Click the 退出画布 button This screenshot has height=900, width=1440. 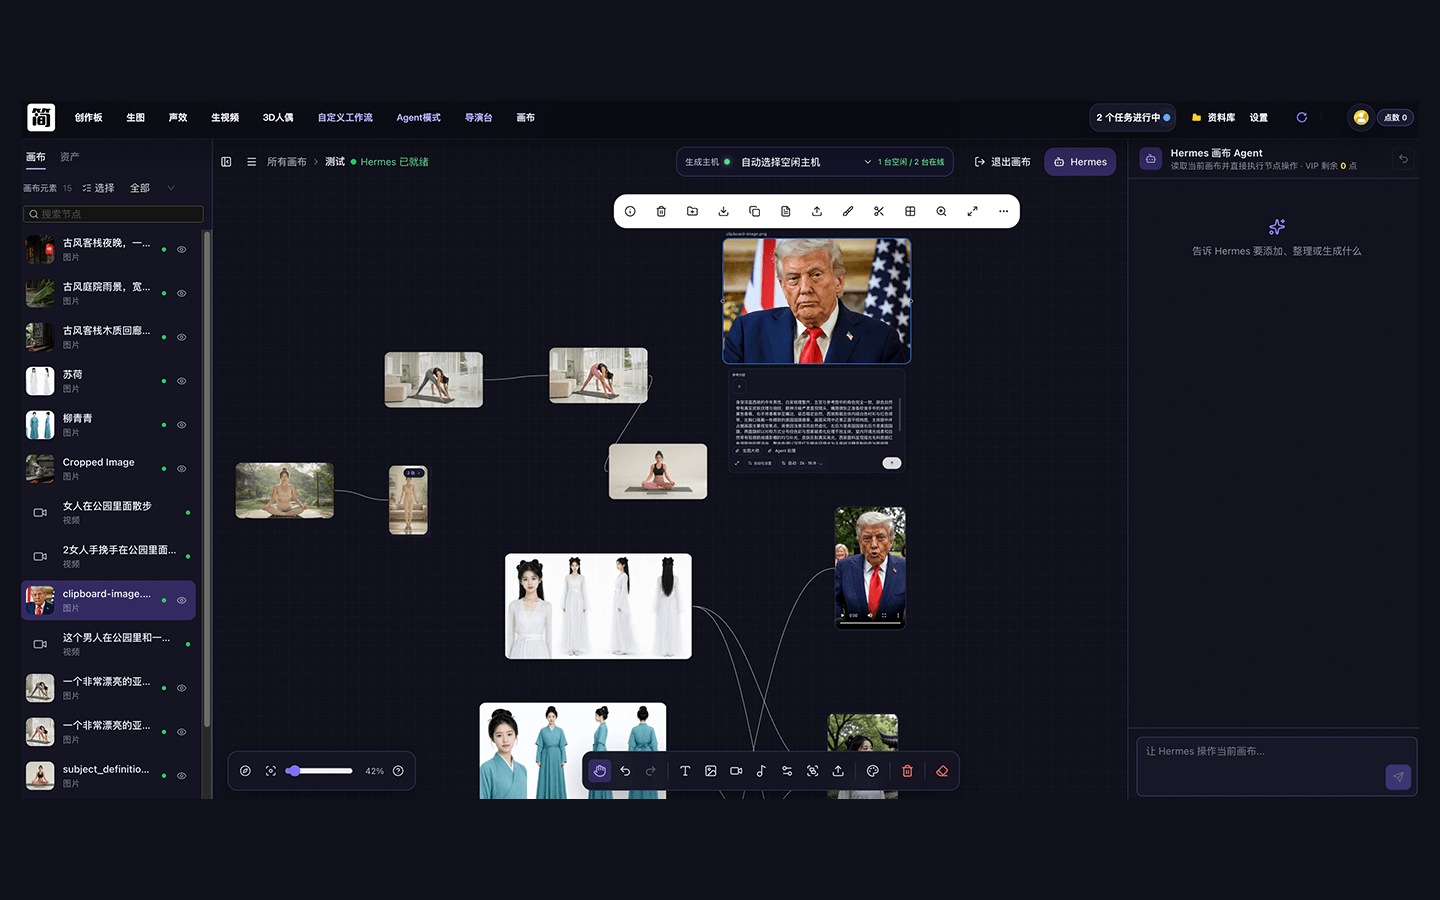point(1002,162)
